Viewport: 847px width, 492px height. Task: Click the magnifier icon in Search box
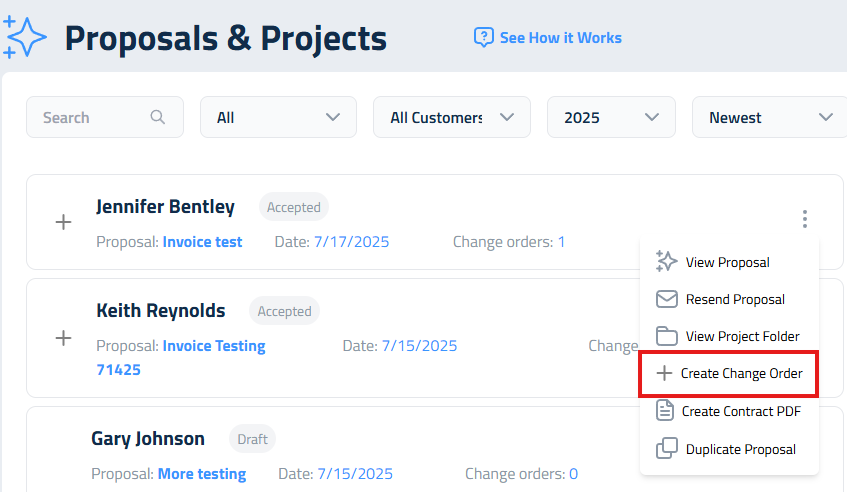[x=158, y=117]
